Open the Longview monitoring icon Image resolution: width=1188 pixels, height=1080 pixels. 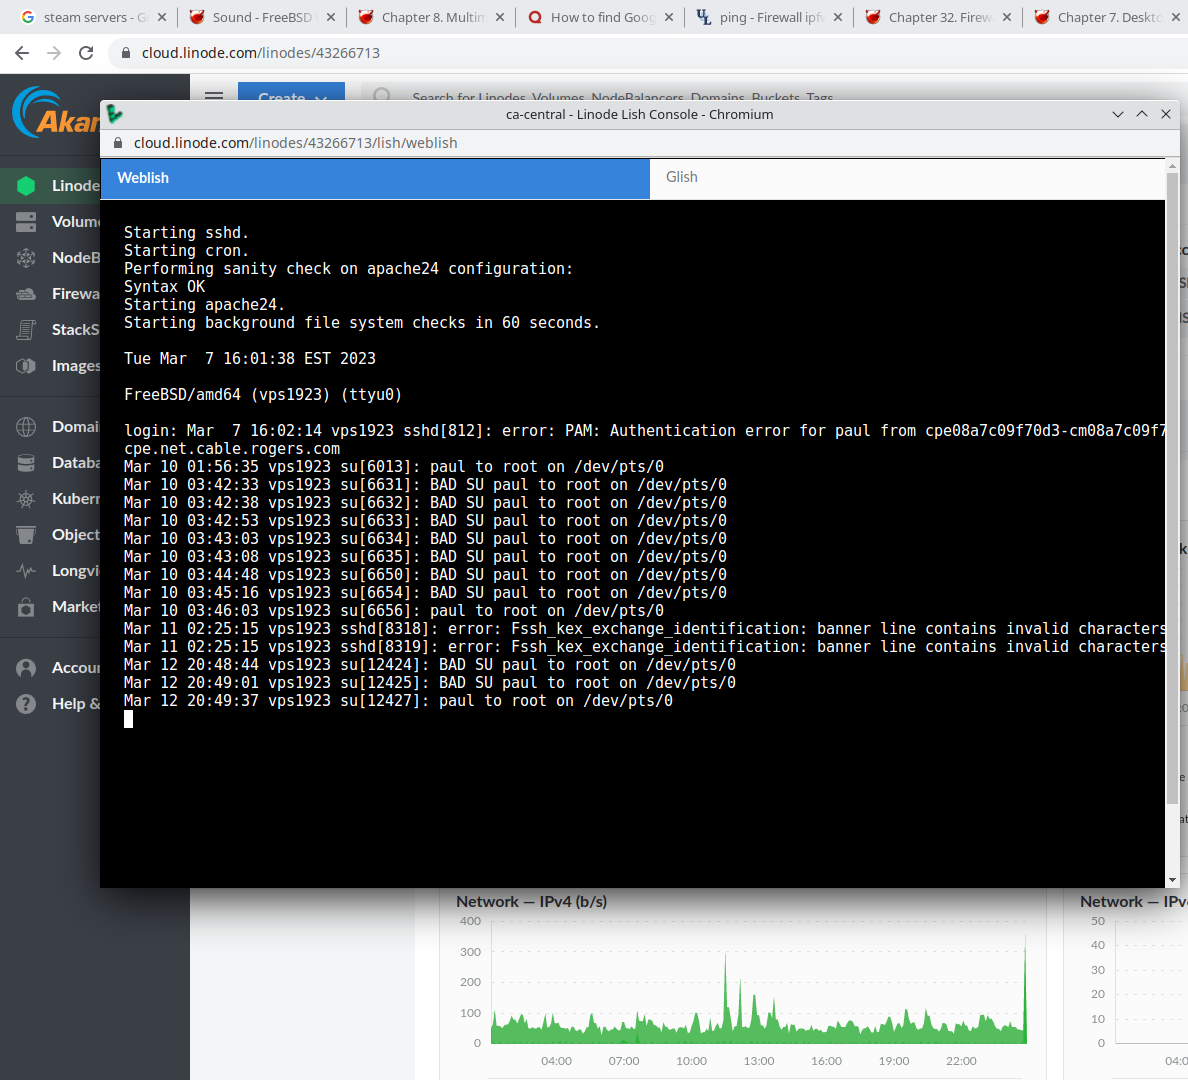pyautogui.click(x=26, y=570)
